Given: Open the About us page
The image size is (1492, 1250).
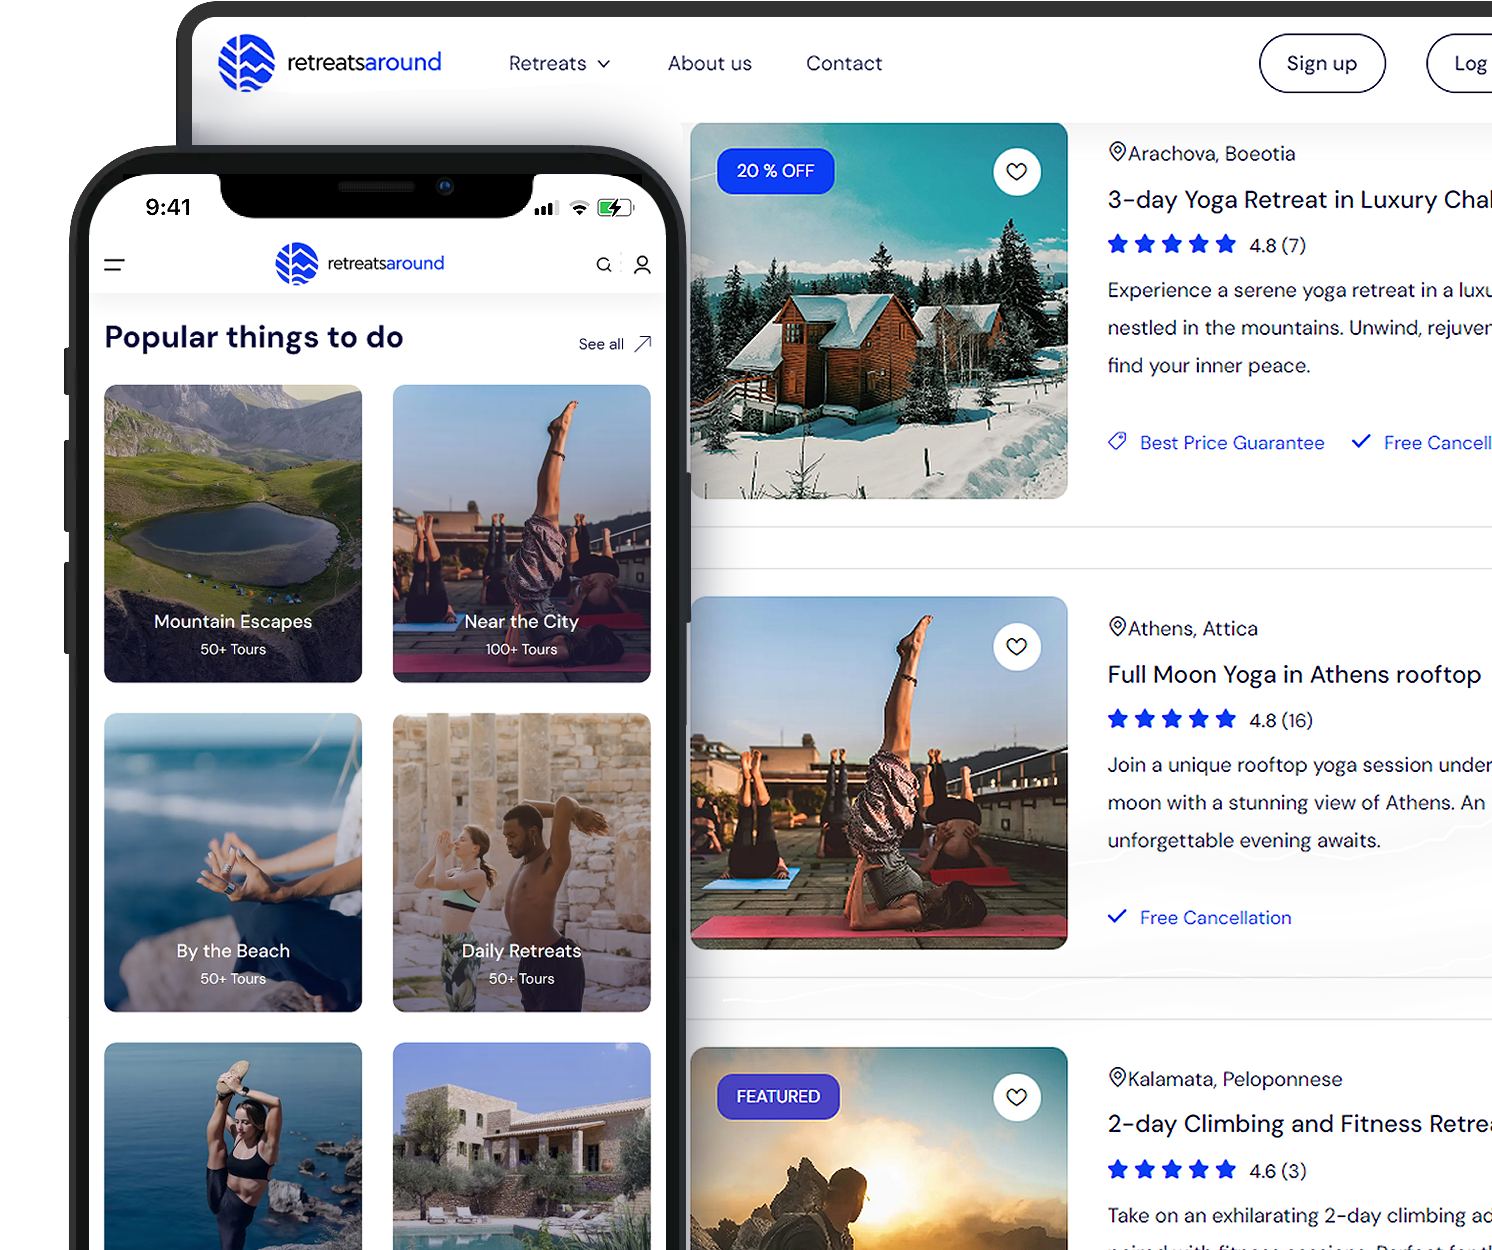Looking at the screenshot, I should coord(710,63).
